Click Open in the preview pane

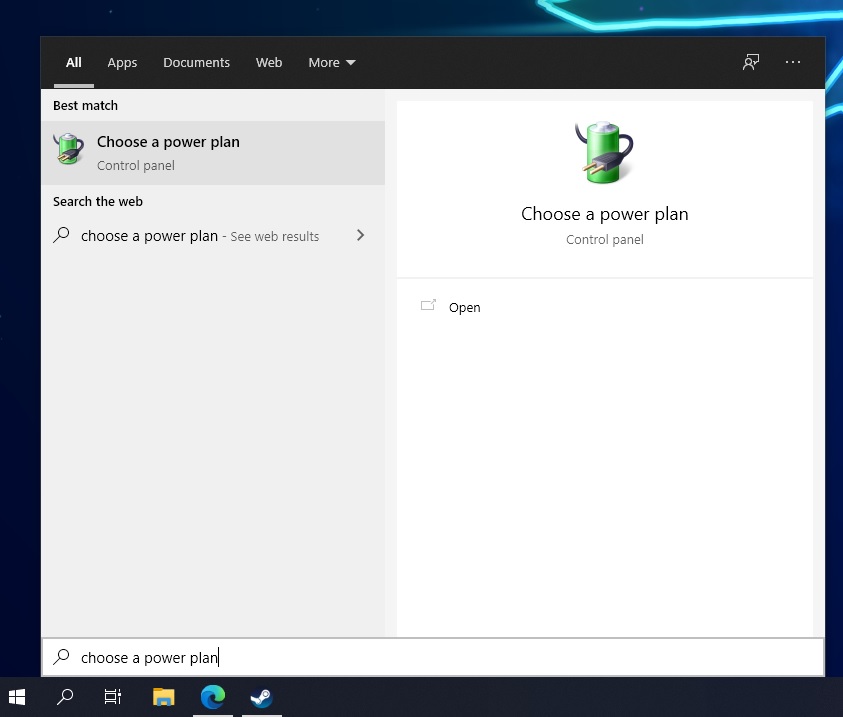point(465,307)
